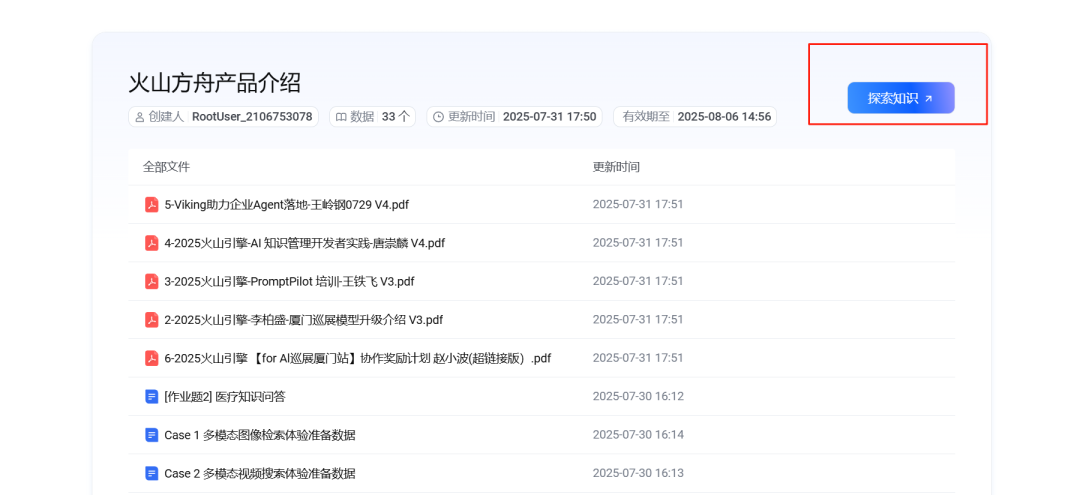The image size is (1080, 495).
Task: Click PDF icon for 6-2025火山引擎 协作奖励计划 file
Action: click(152, 358)
